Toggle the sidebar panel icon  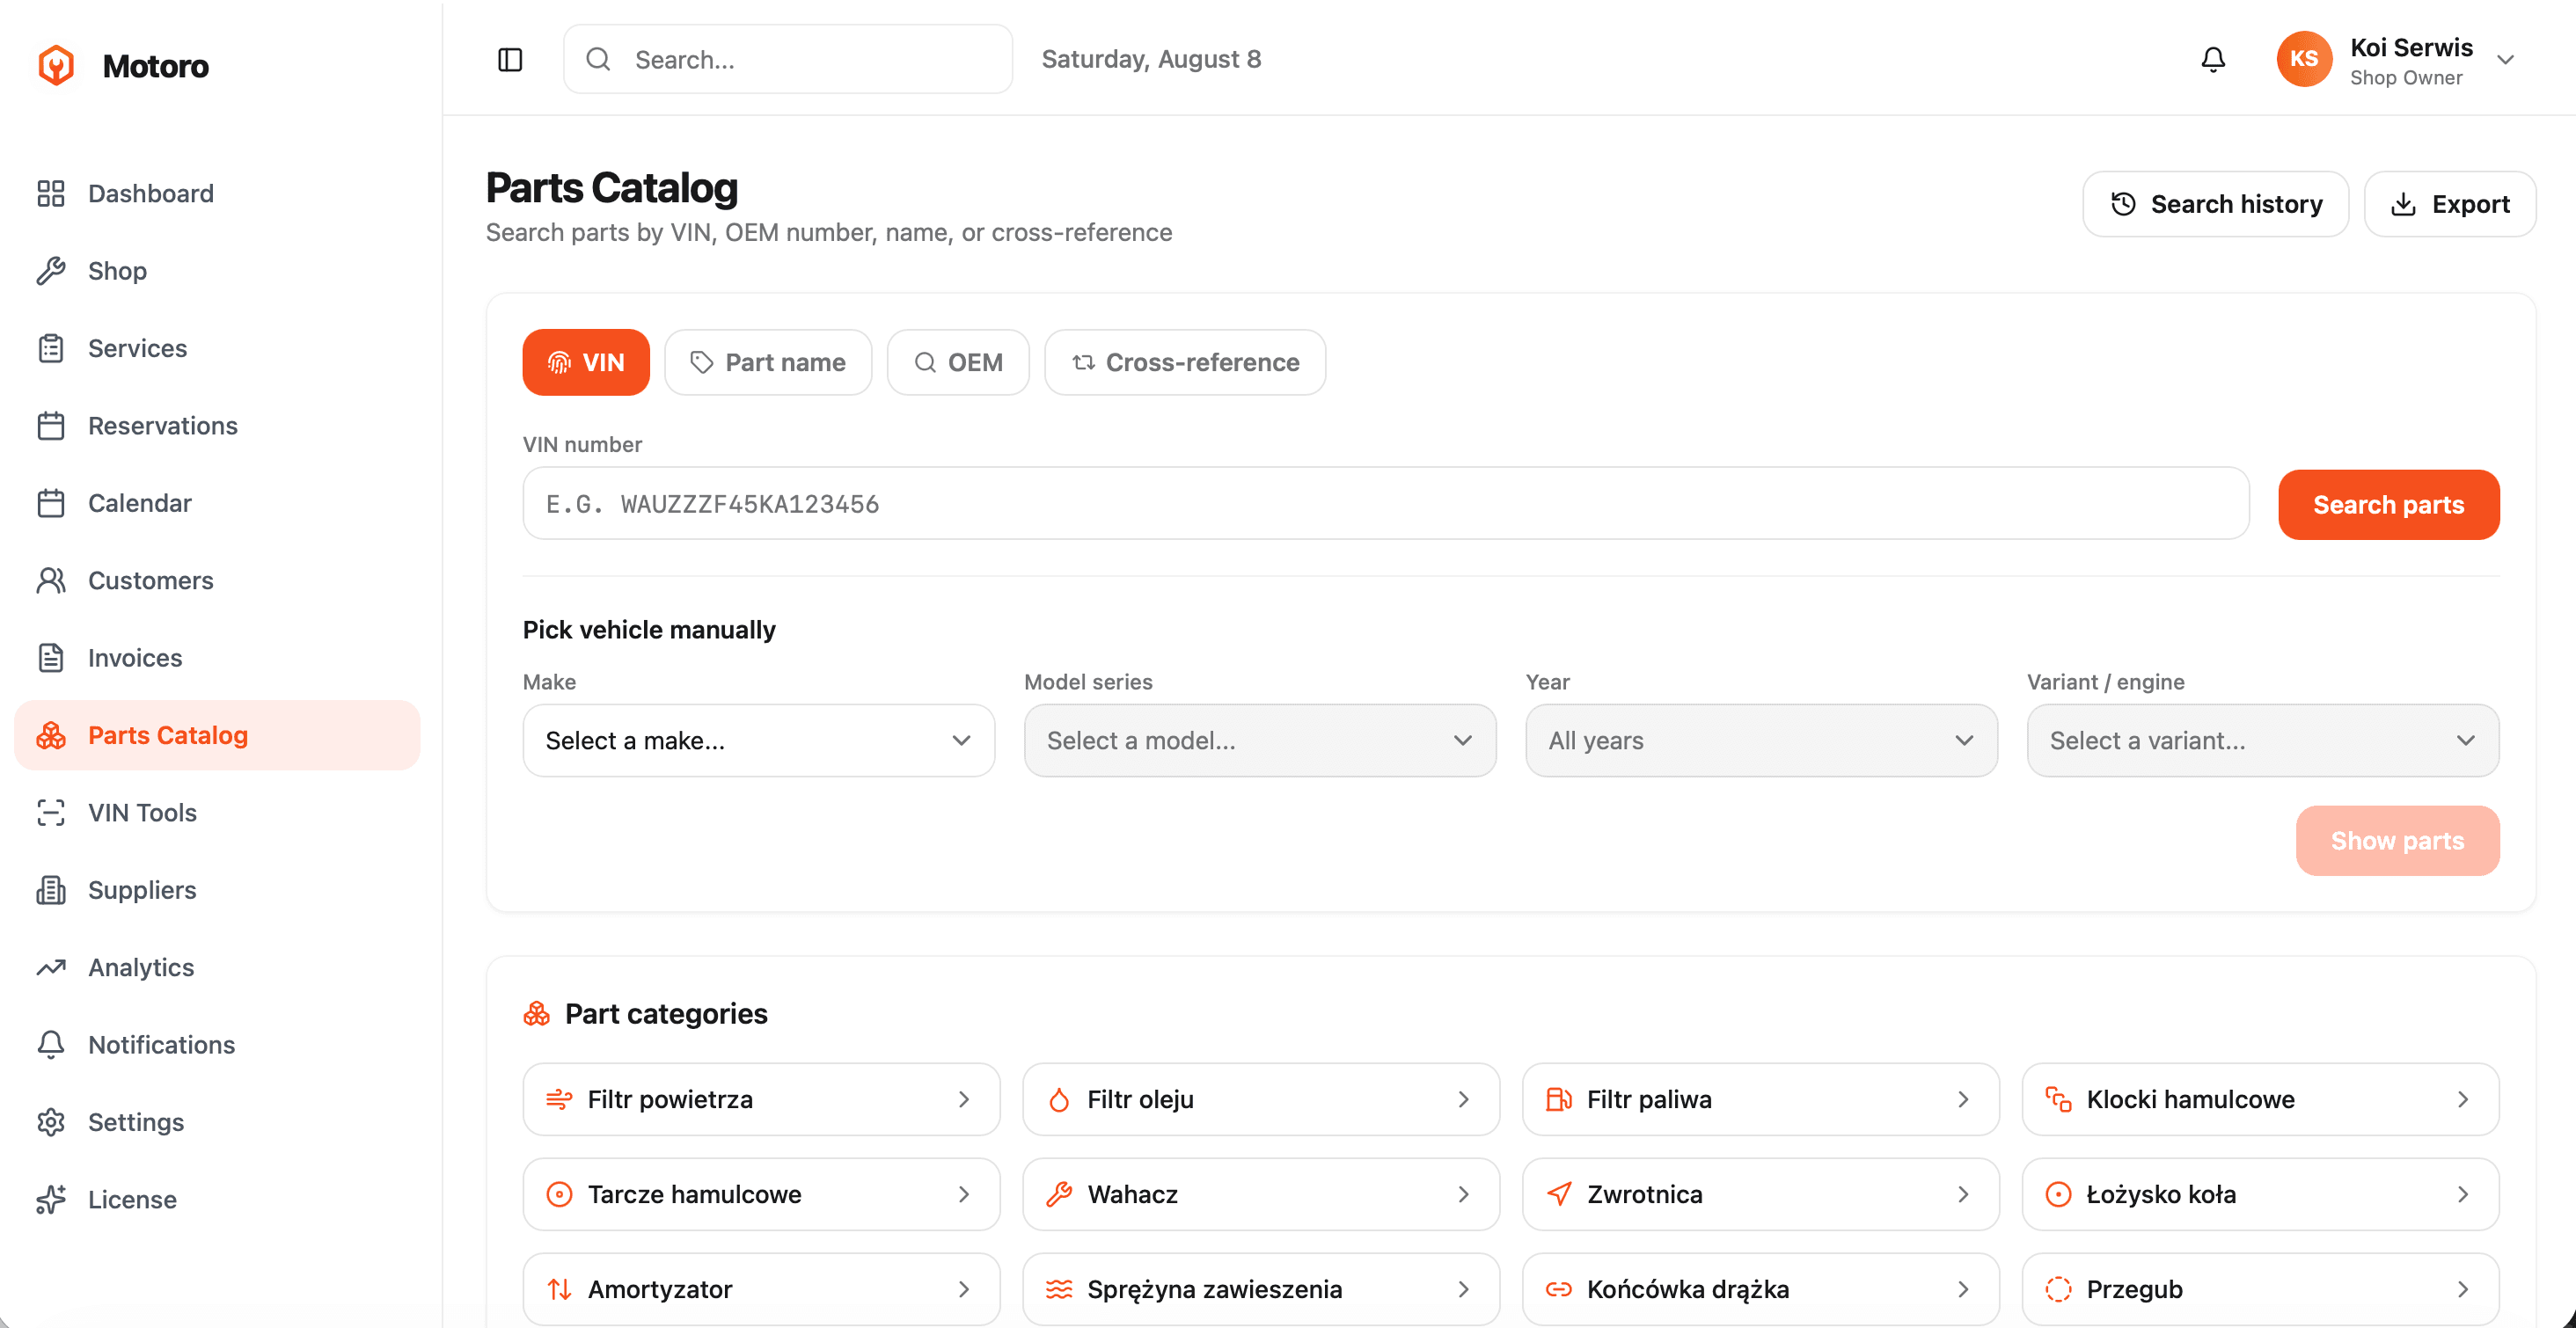point(510,60)
